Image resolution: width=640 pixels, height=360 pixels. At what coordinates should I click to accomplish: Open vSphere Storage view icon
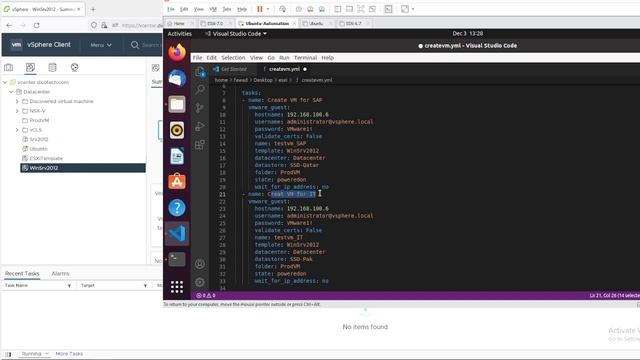[x=52, y=67]
